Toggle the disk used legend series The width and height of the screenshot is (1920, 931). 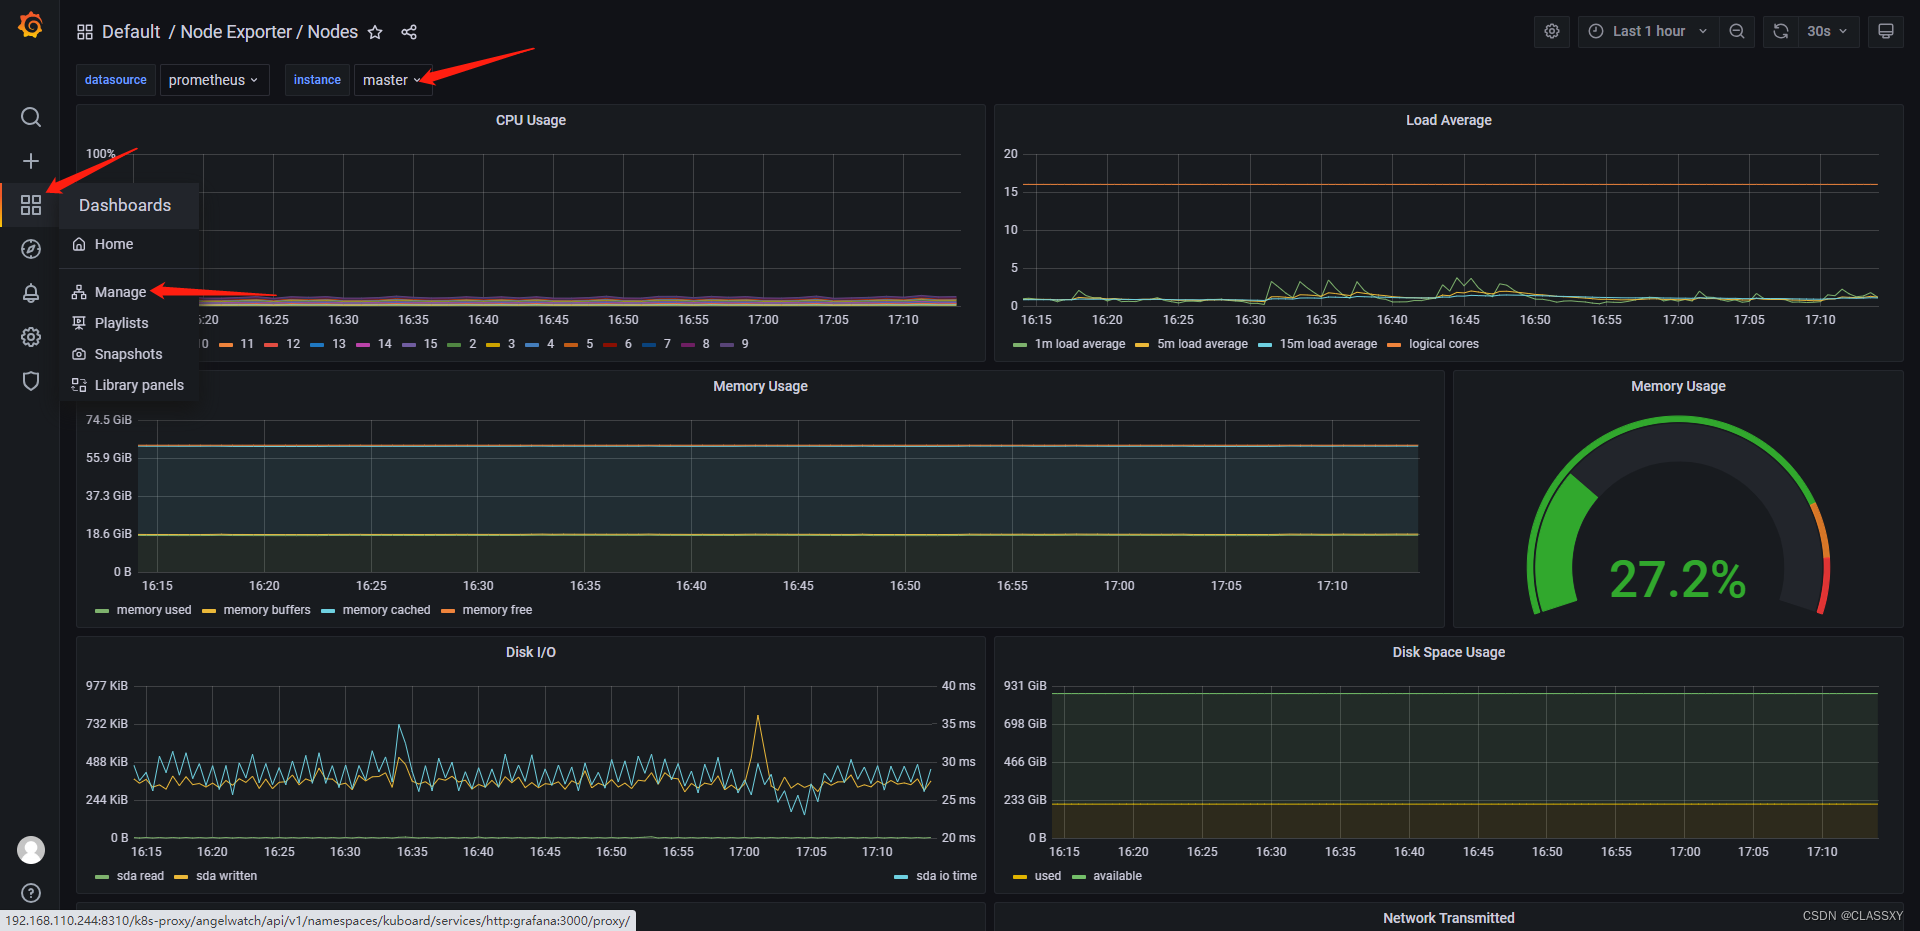point(1047,876)
